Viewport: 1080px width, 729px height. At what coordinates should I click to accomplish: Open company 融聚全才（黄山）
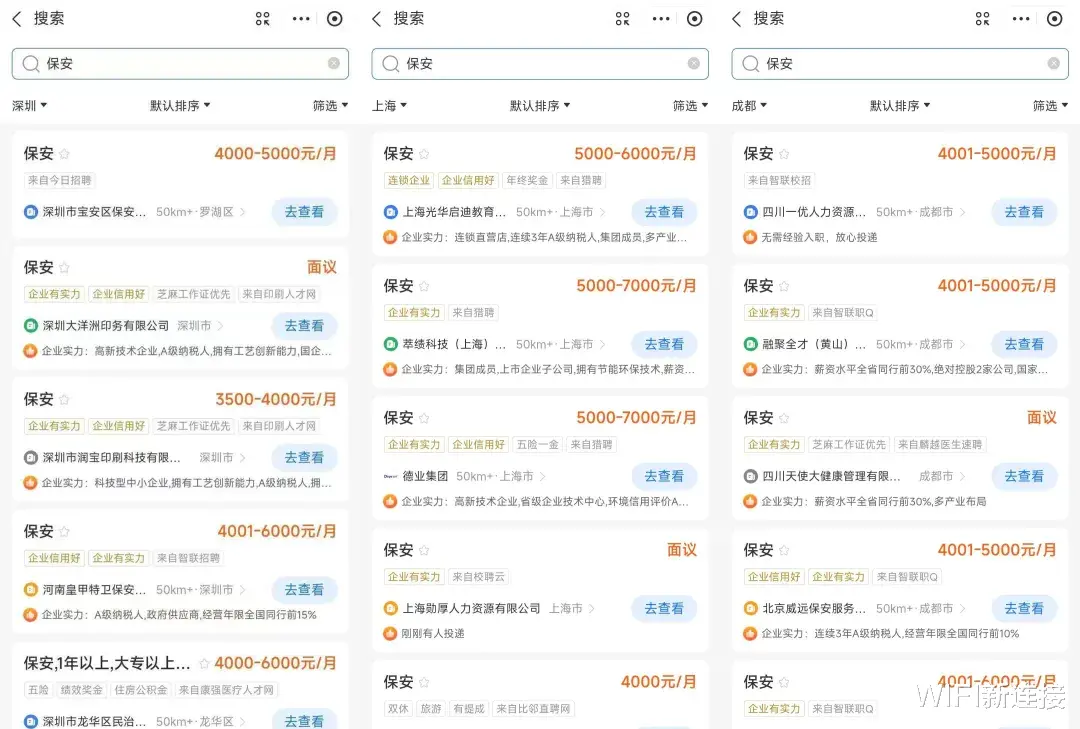(x=814, y=344)
